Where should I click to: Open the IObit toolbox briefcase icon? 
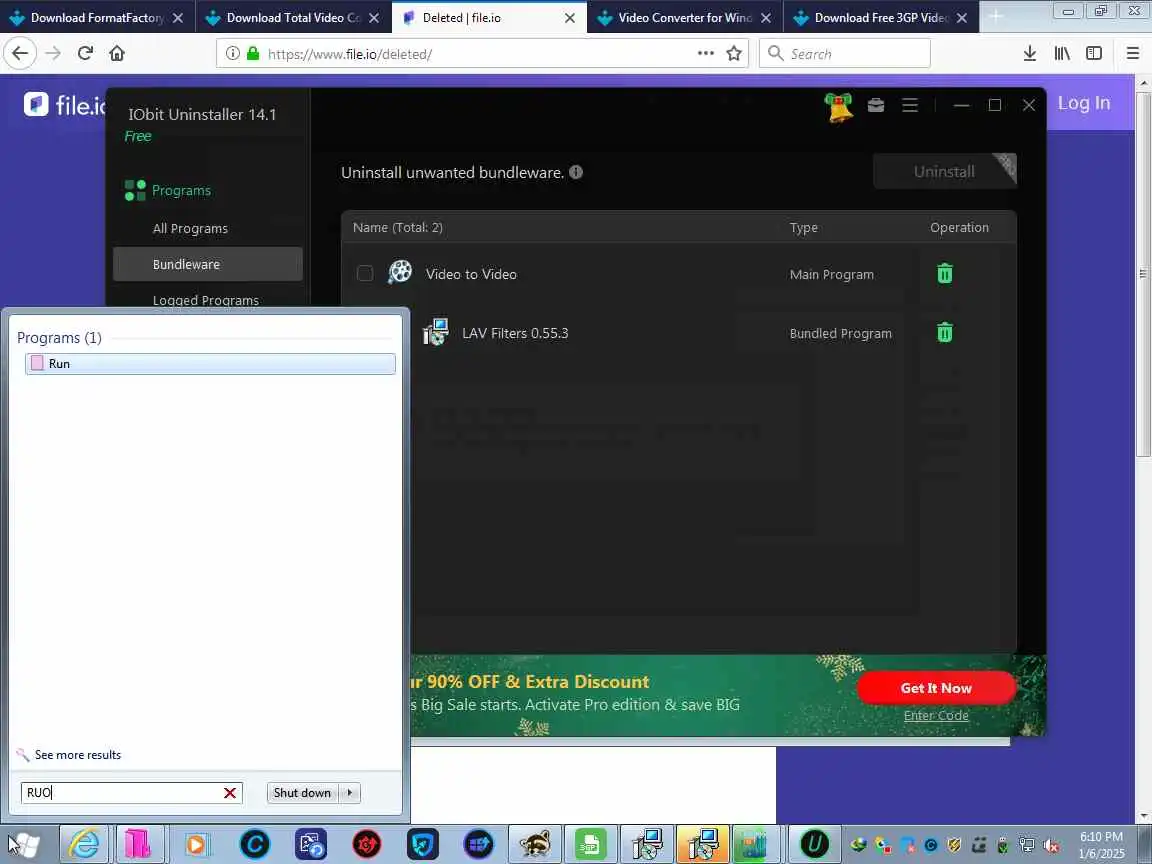[876, 105]
